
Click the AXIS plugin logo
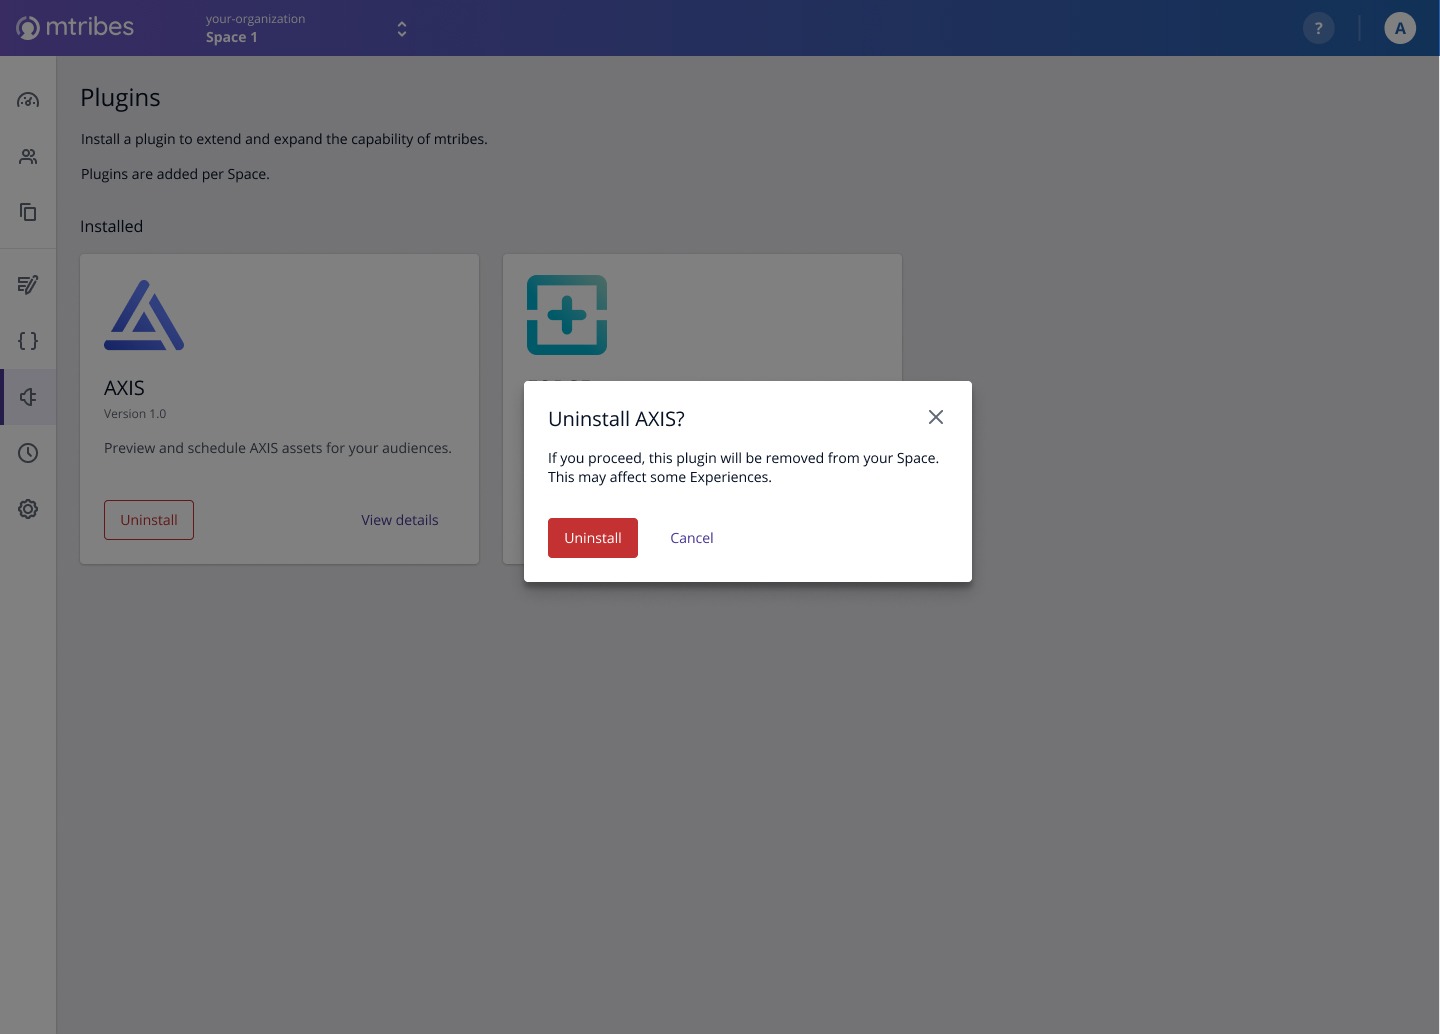coord(144,315)
